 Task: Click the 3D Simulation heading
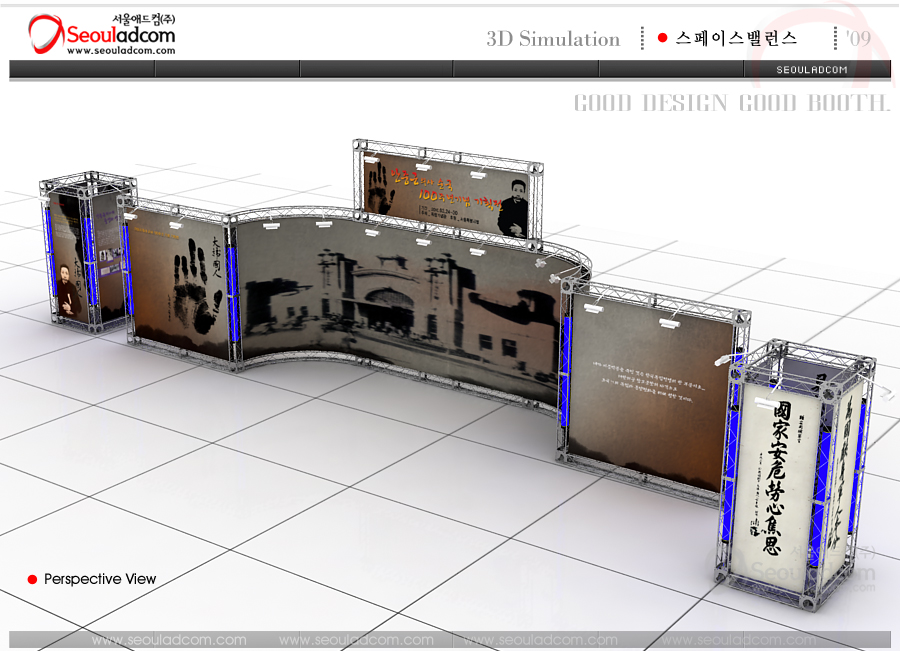(553, 39)
